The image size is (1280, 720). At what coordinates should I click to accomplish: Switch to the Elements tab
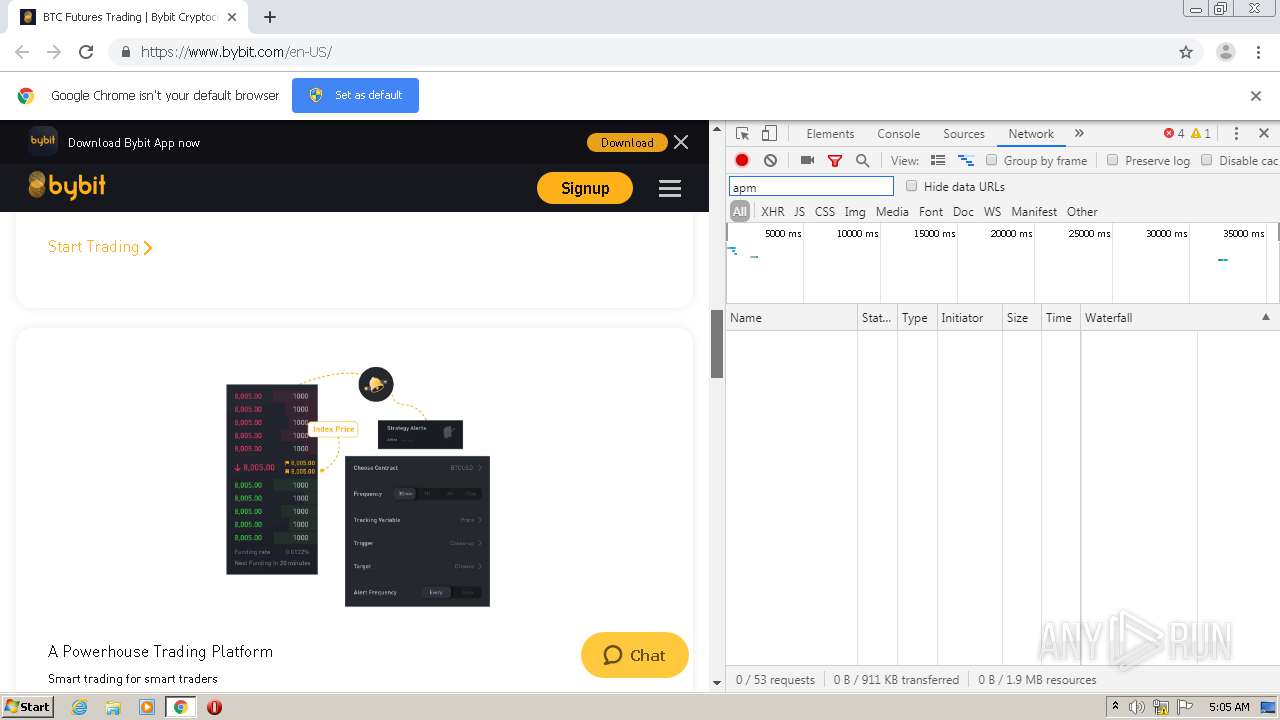(x=830, y=133)
